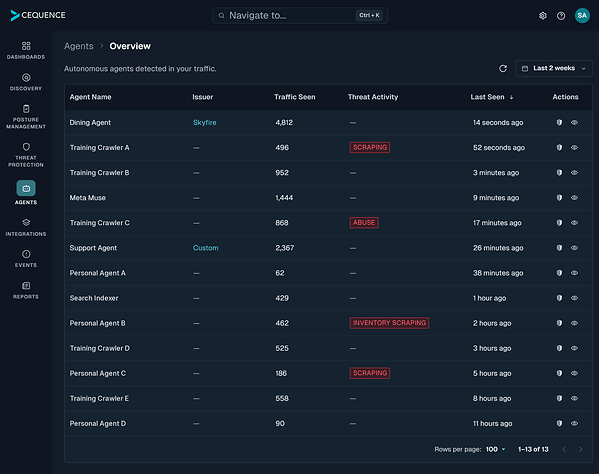Click shield icon for Meta Muse

(x=559, y=197)
